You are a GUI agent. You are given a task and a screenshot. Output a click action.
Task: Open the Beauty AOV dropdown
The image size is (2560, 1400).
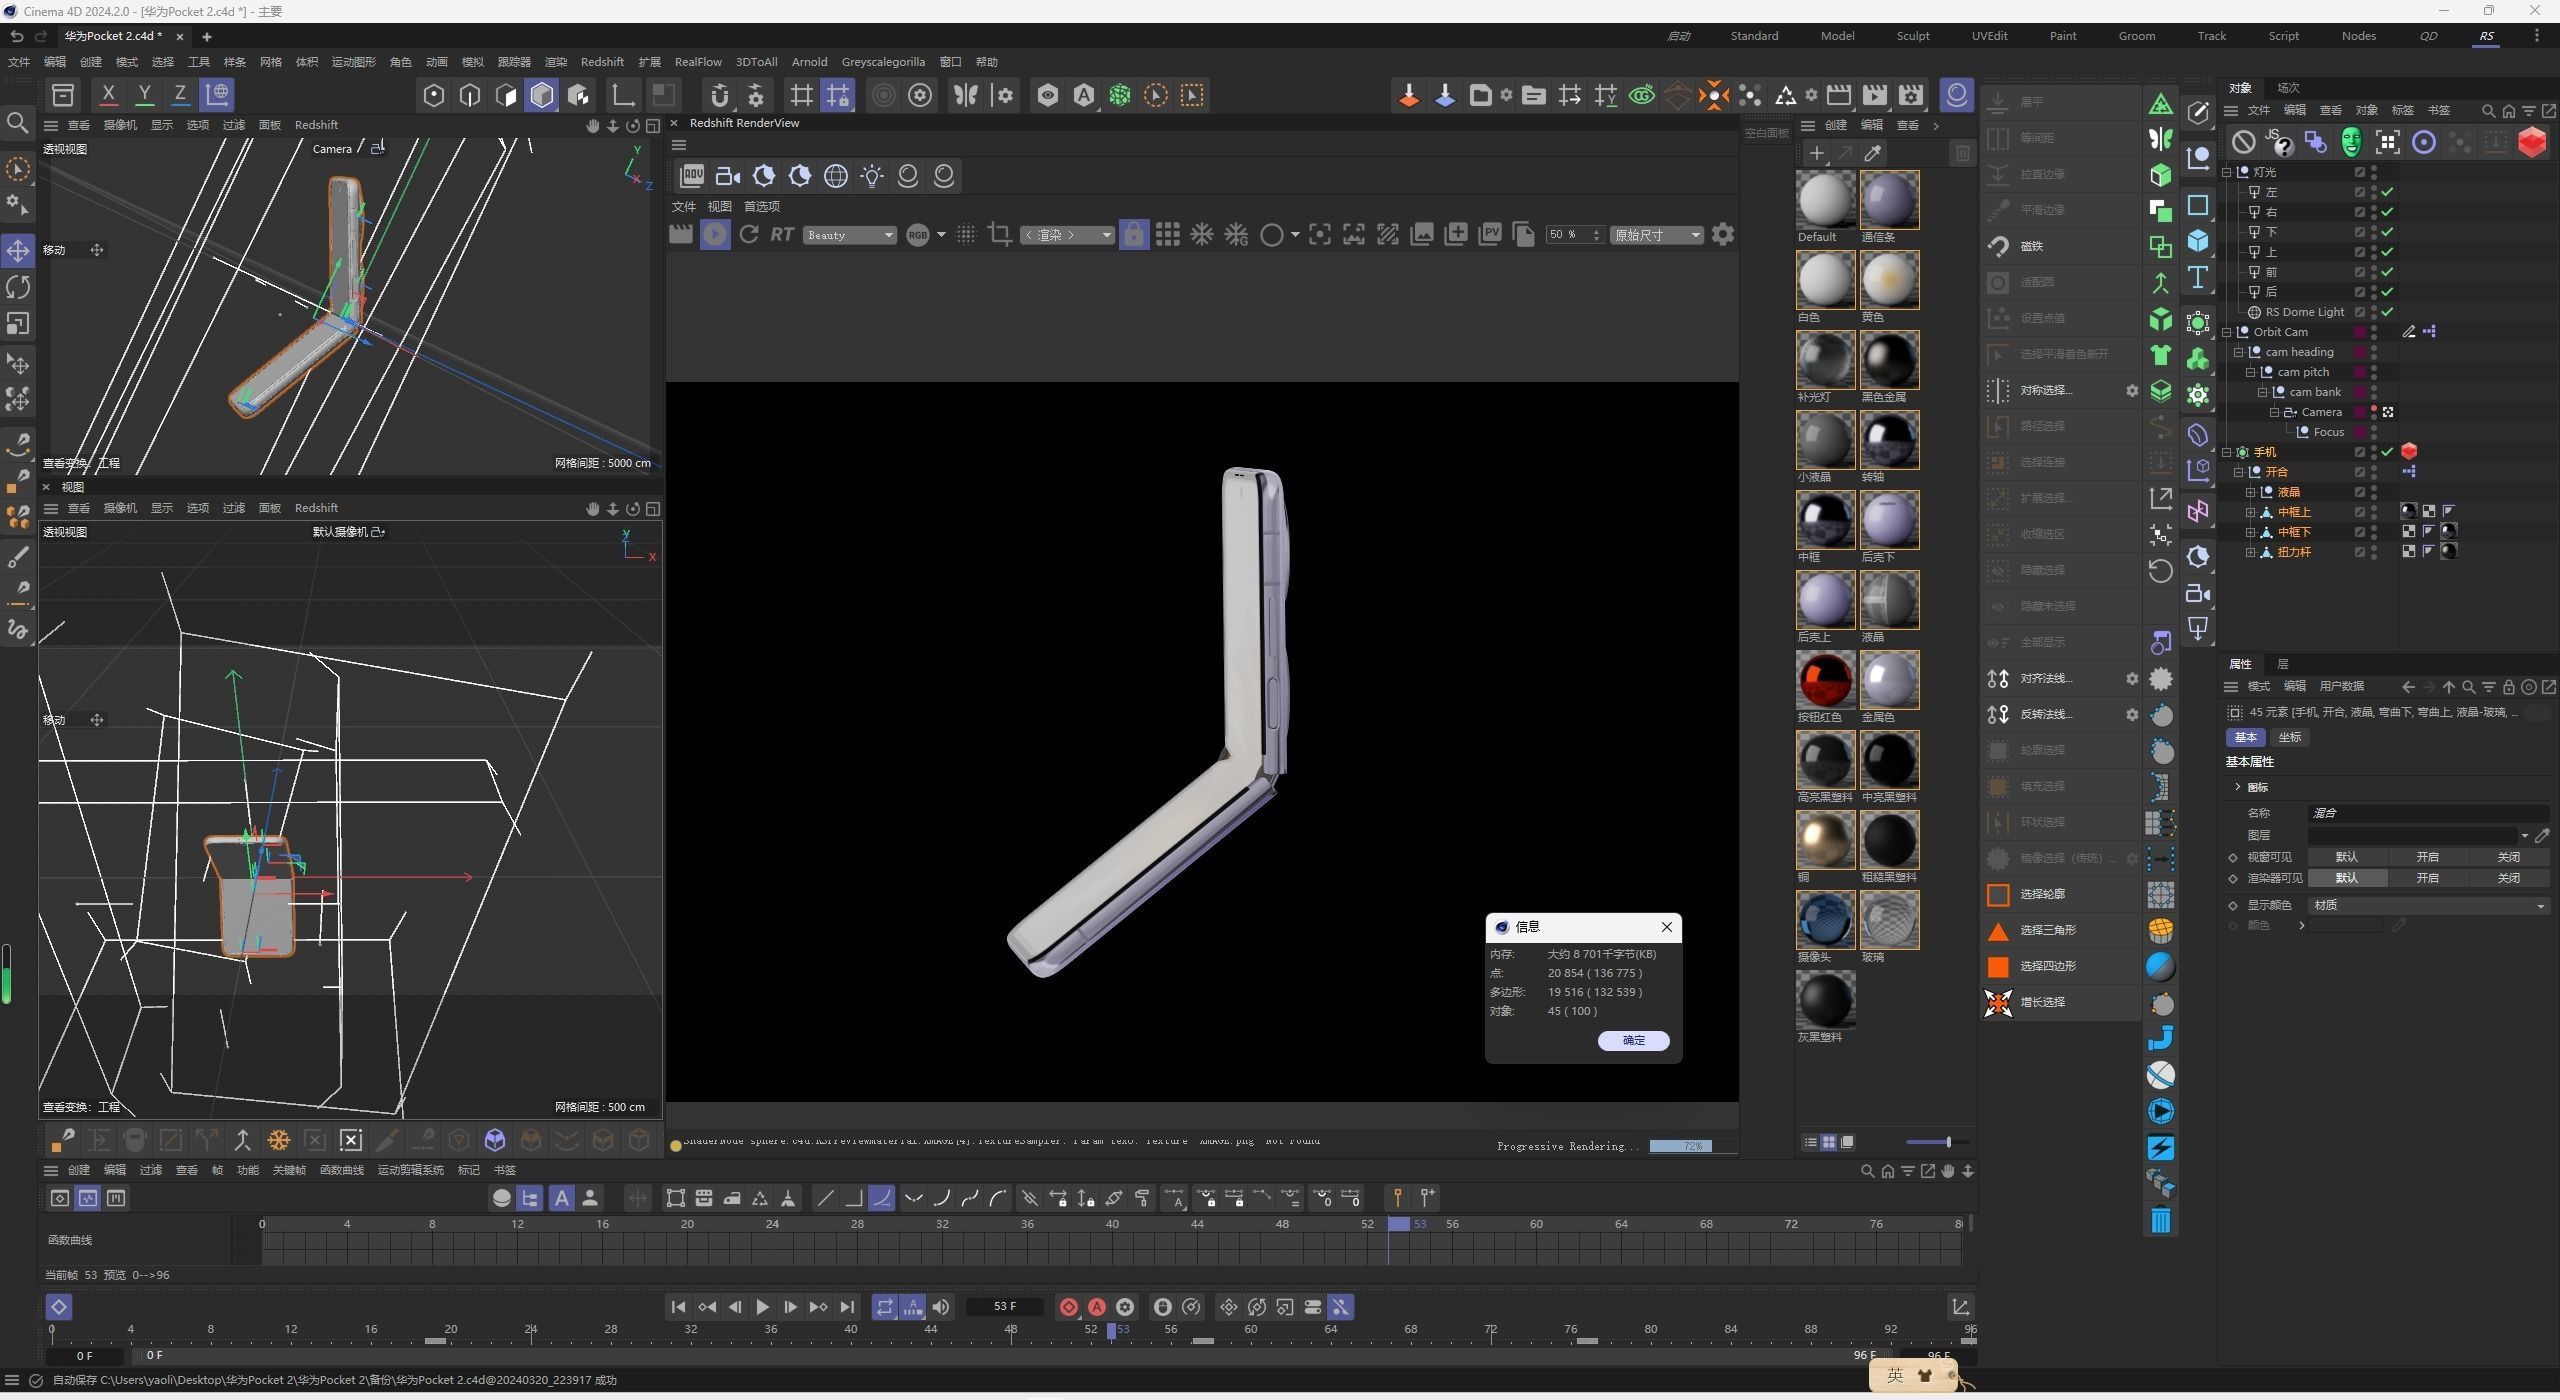[x=850, y=235]
